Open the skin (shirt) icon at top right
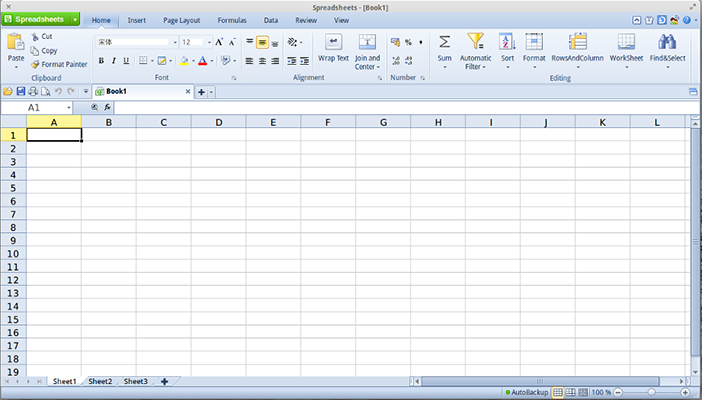 649,20
